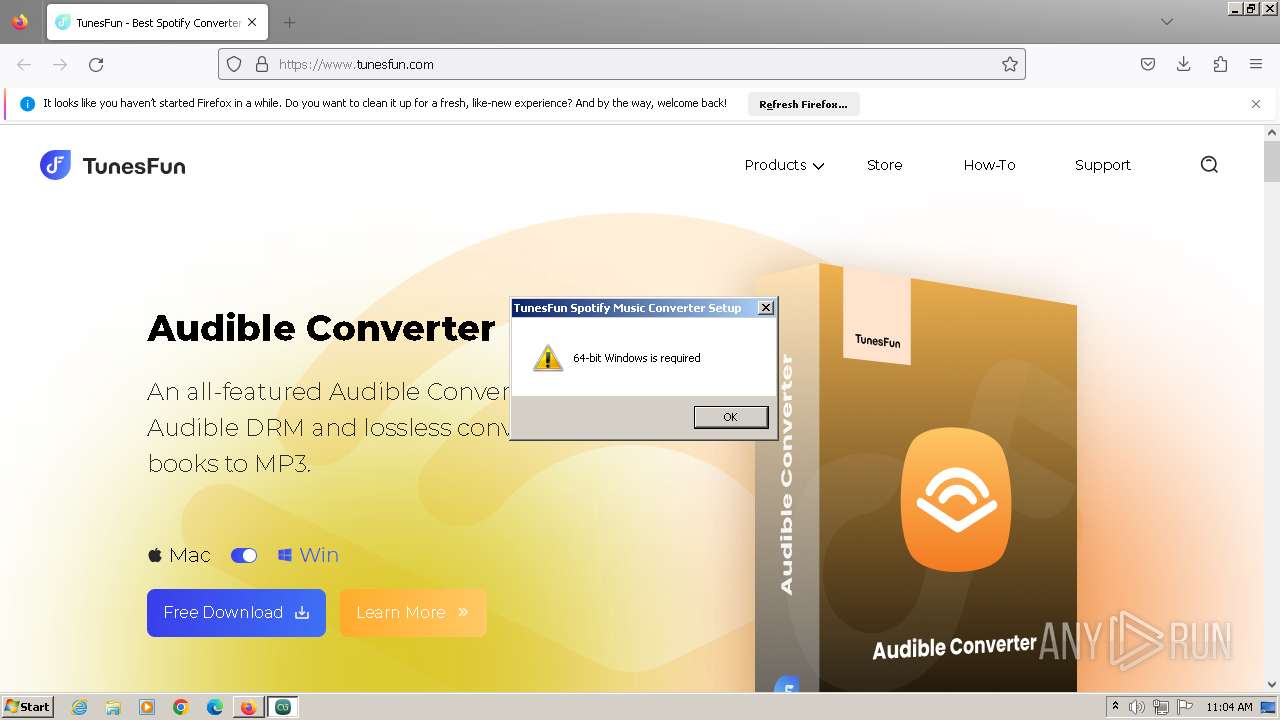Open the How-To page

pos(989,165)
